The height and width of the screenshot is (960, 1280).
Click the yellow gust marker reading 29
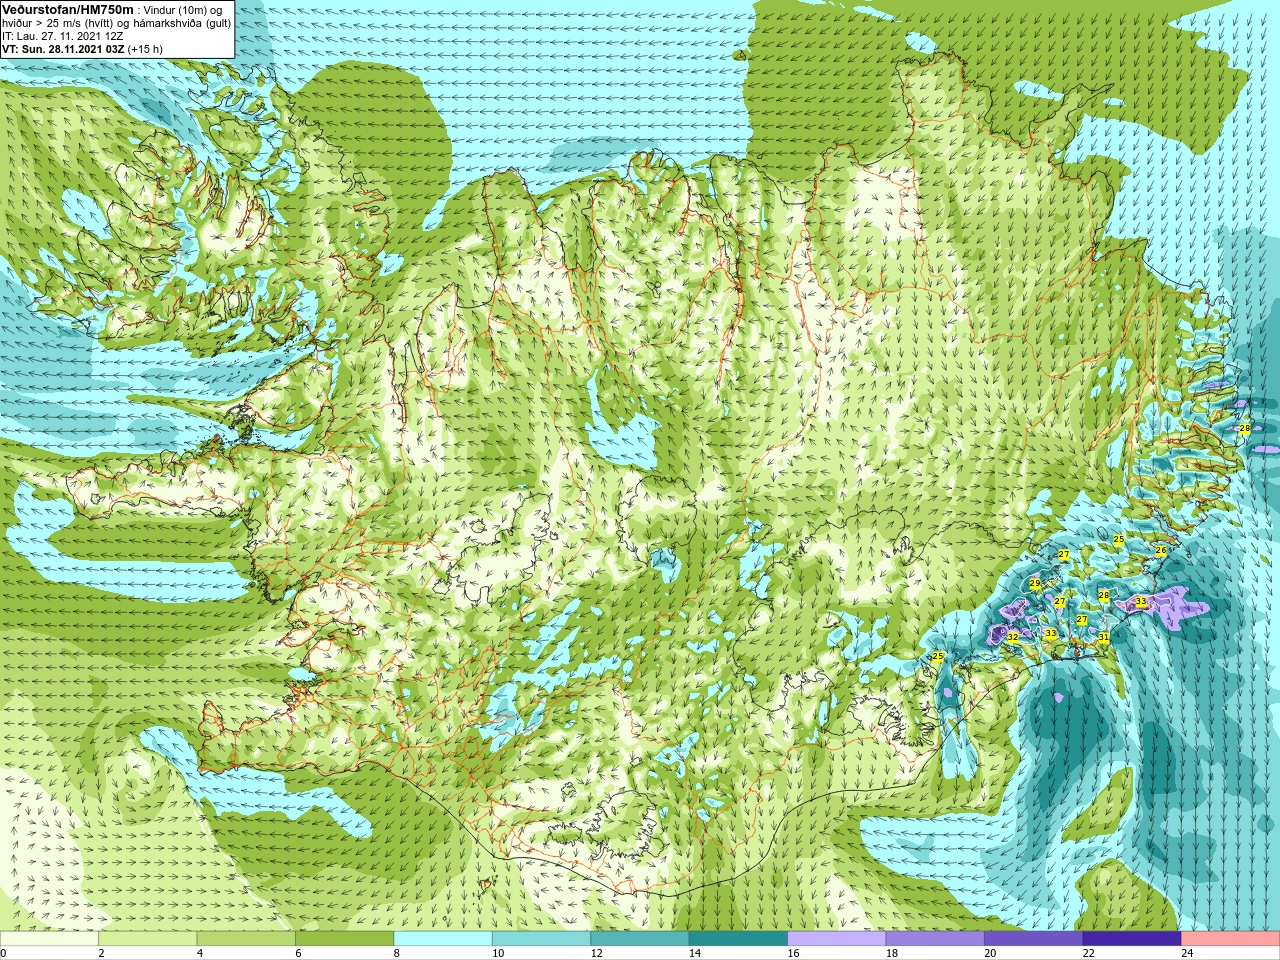1035,584
